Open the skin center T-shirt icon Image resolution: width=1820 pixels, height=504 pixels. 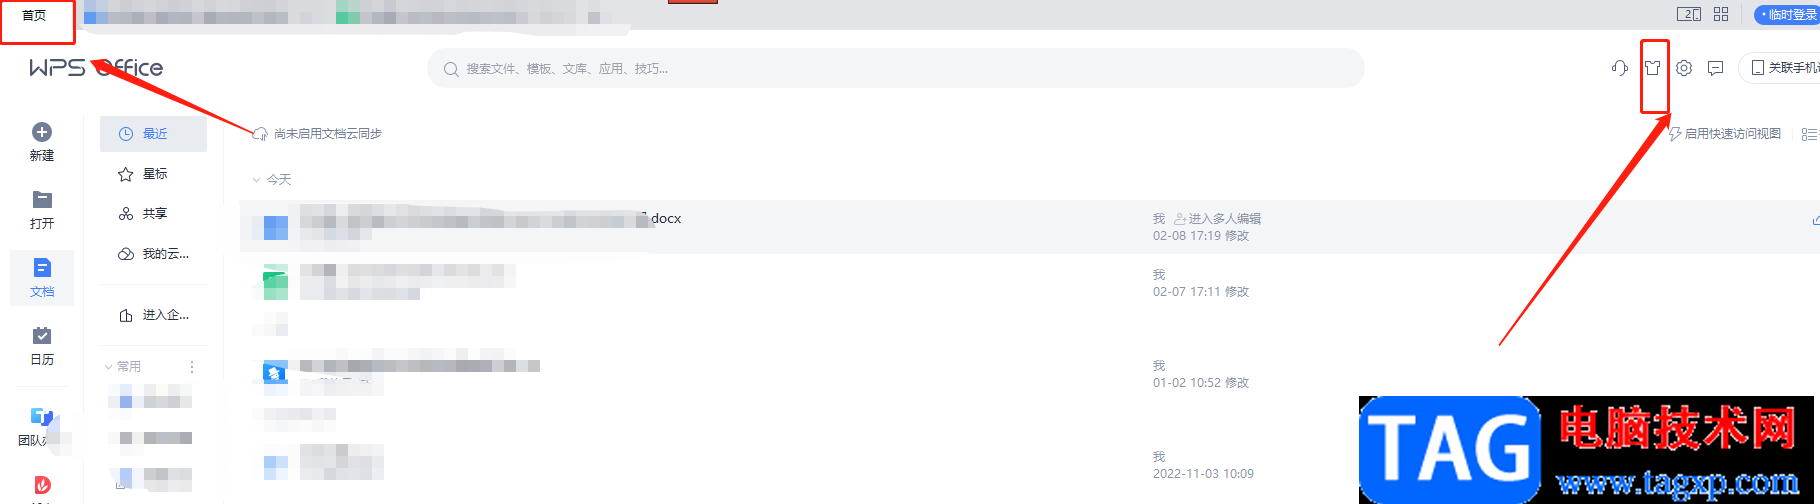click(1653, 68)
